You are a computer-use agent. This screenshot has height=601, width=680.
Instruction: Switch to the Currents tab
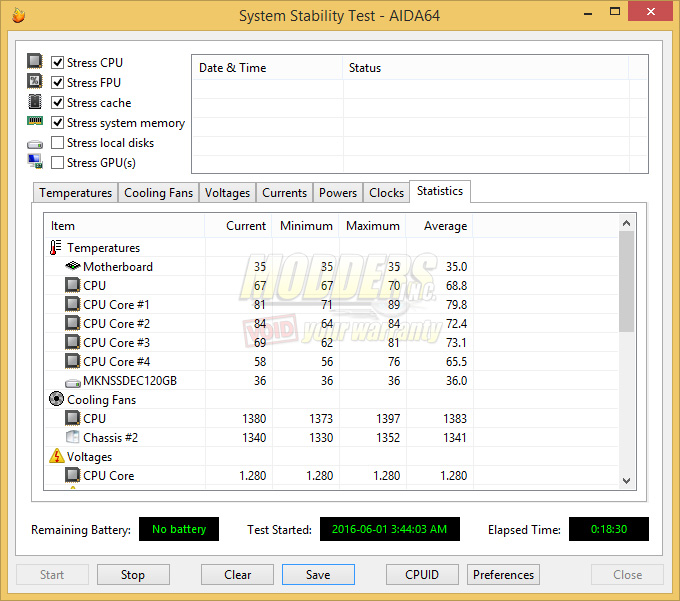[284, 193]
